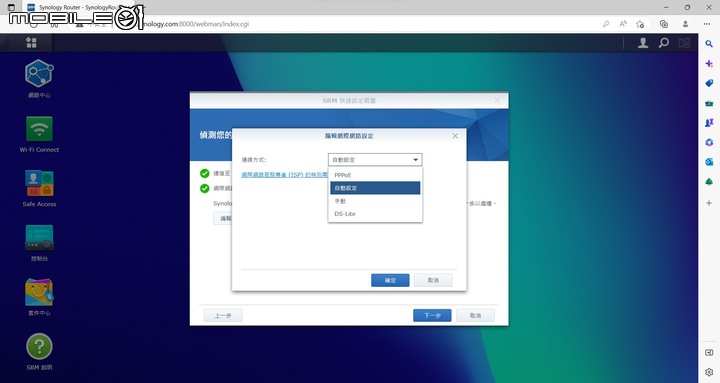Image resolution: width=720 pixels, height=383 pixels.
Task: Open the Safe Access desktop icon
Action: point(39,183)
